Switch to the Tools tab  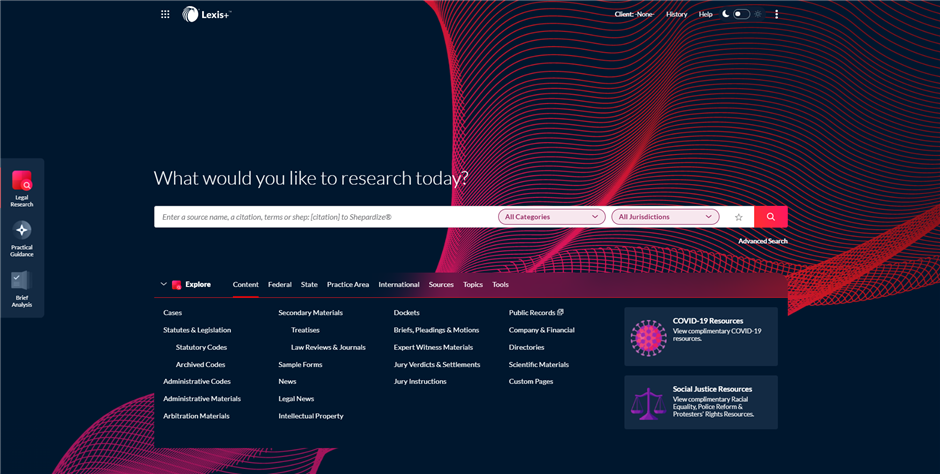tap(501, 285)
